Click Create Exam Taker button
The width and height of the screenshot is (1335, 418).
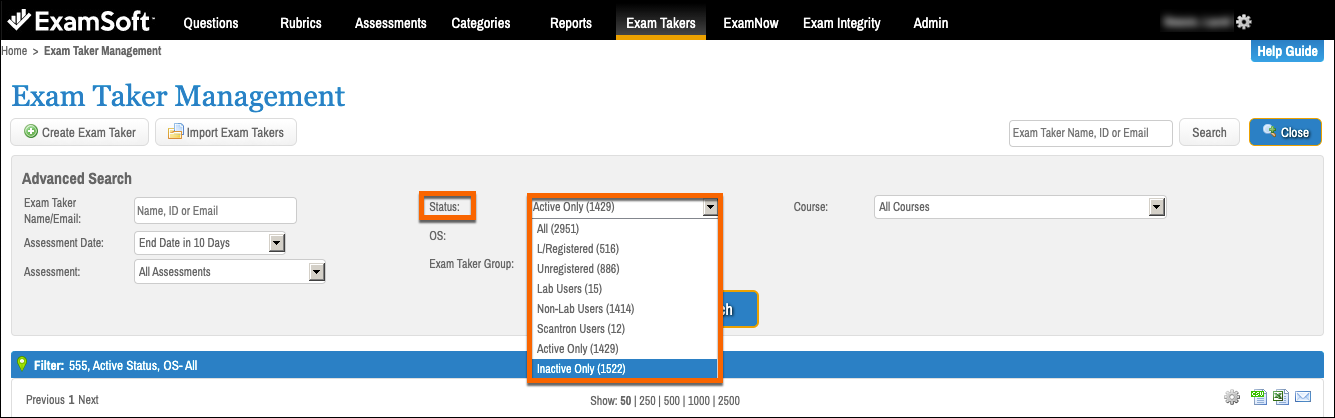pos(80,132)
